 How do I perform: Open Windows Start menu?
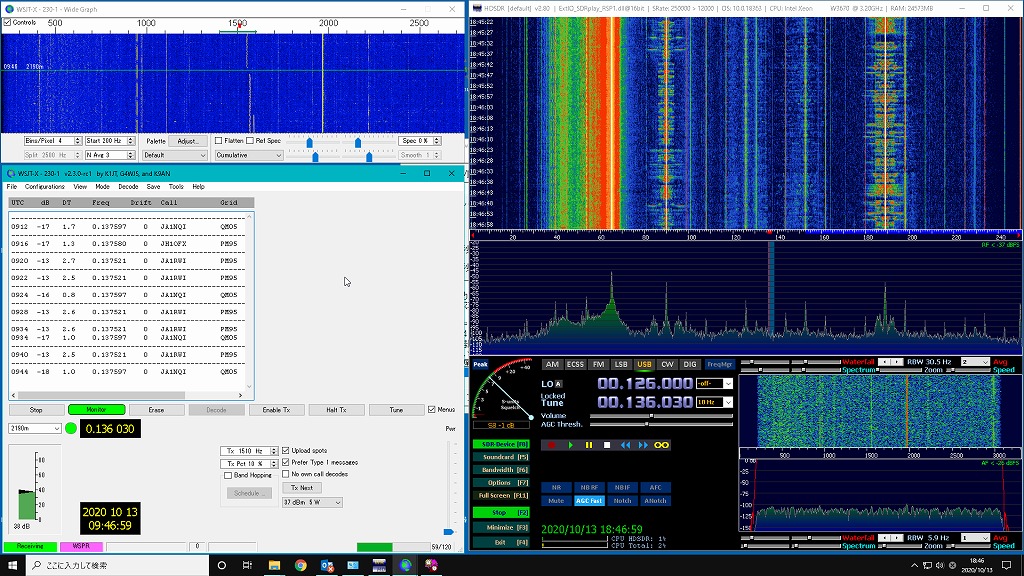coord(12,565)
